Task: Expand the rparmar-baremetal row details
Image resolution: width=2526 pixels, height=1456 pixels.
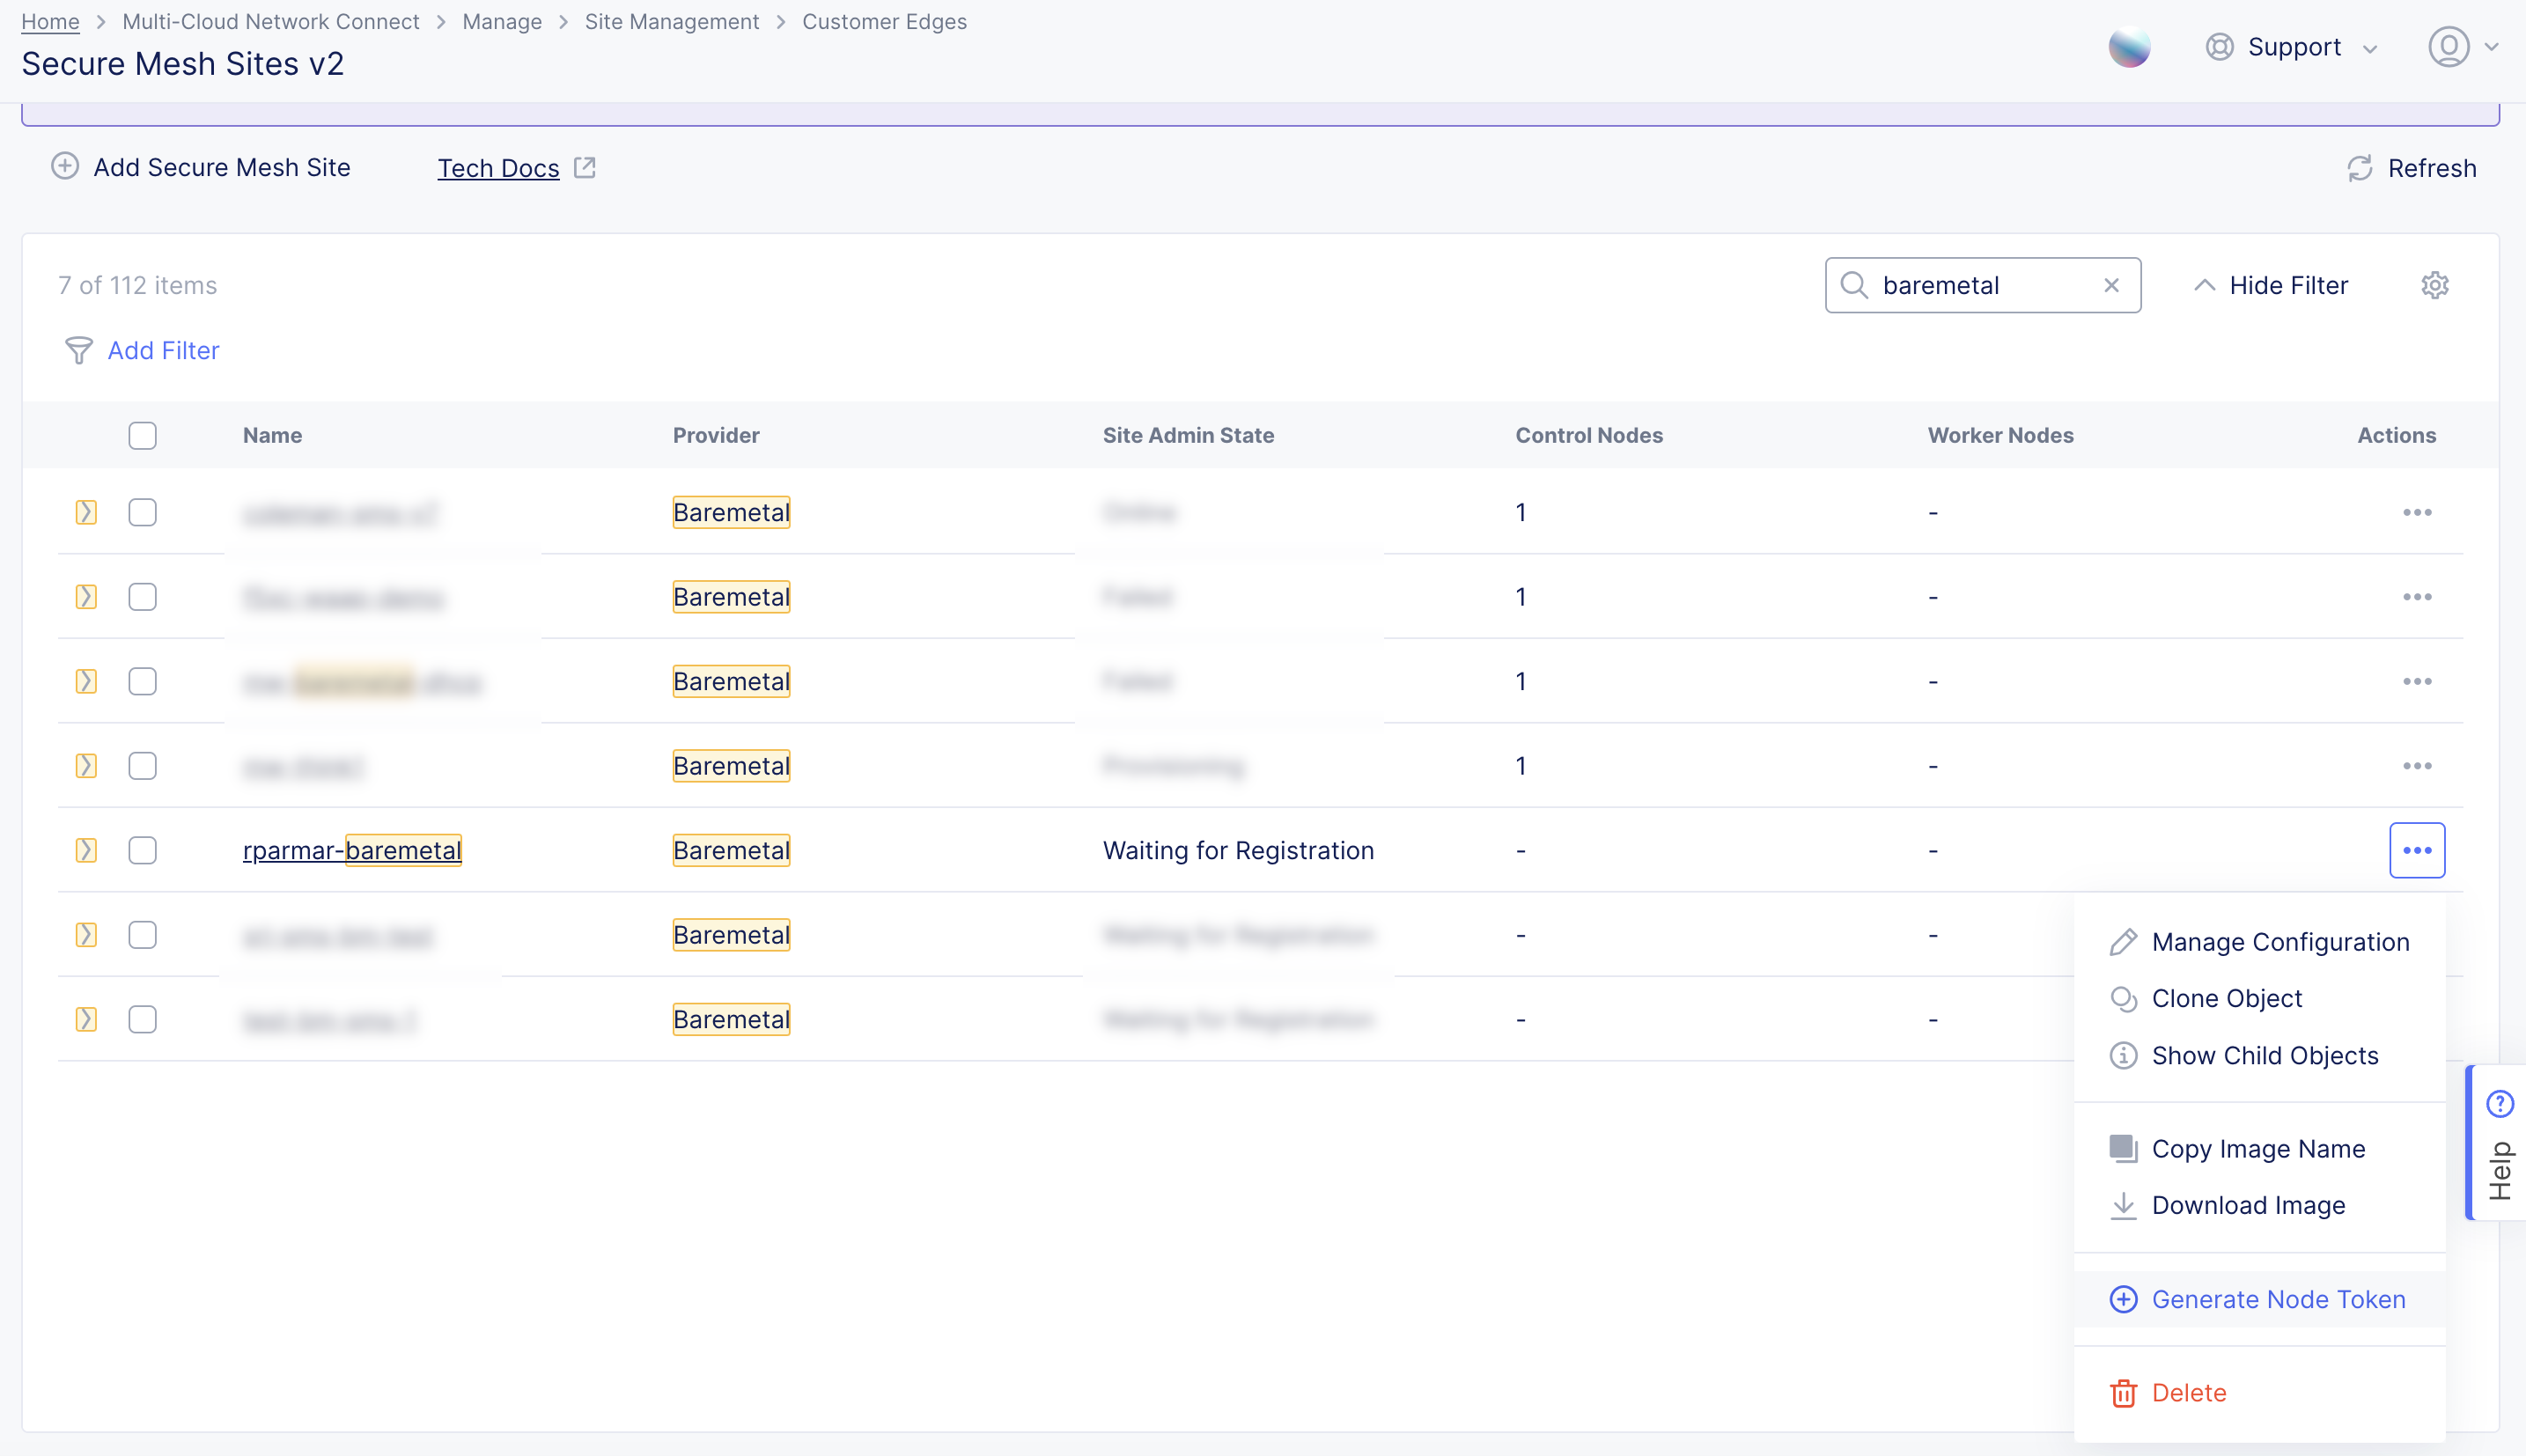Action: (86, 850)
